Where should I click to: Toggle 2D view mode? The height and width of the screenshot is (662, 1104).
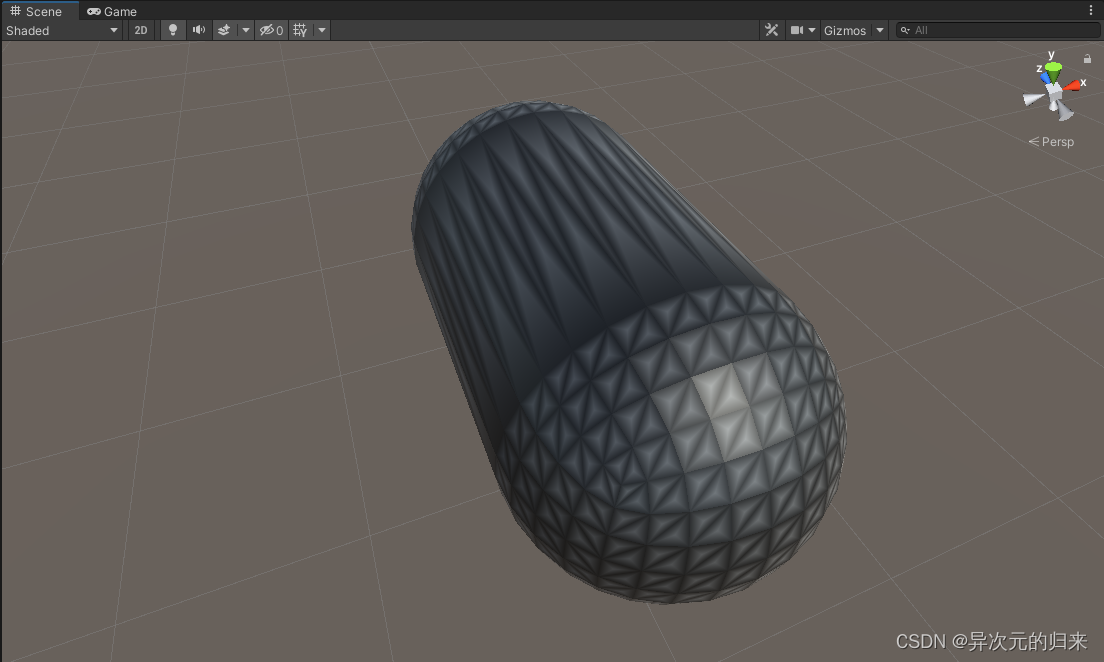141,30
